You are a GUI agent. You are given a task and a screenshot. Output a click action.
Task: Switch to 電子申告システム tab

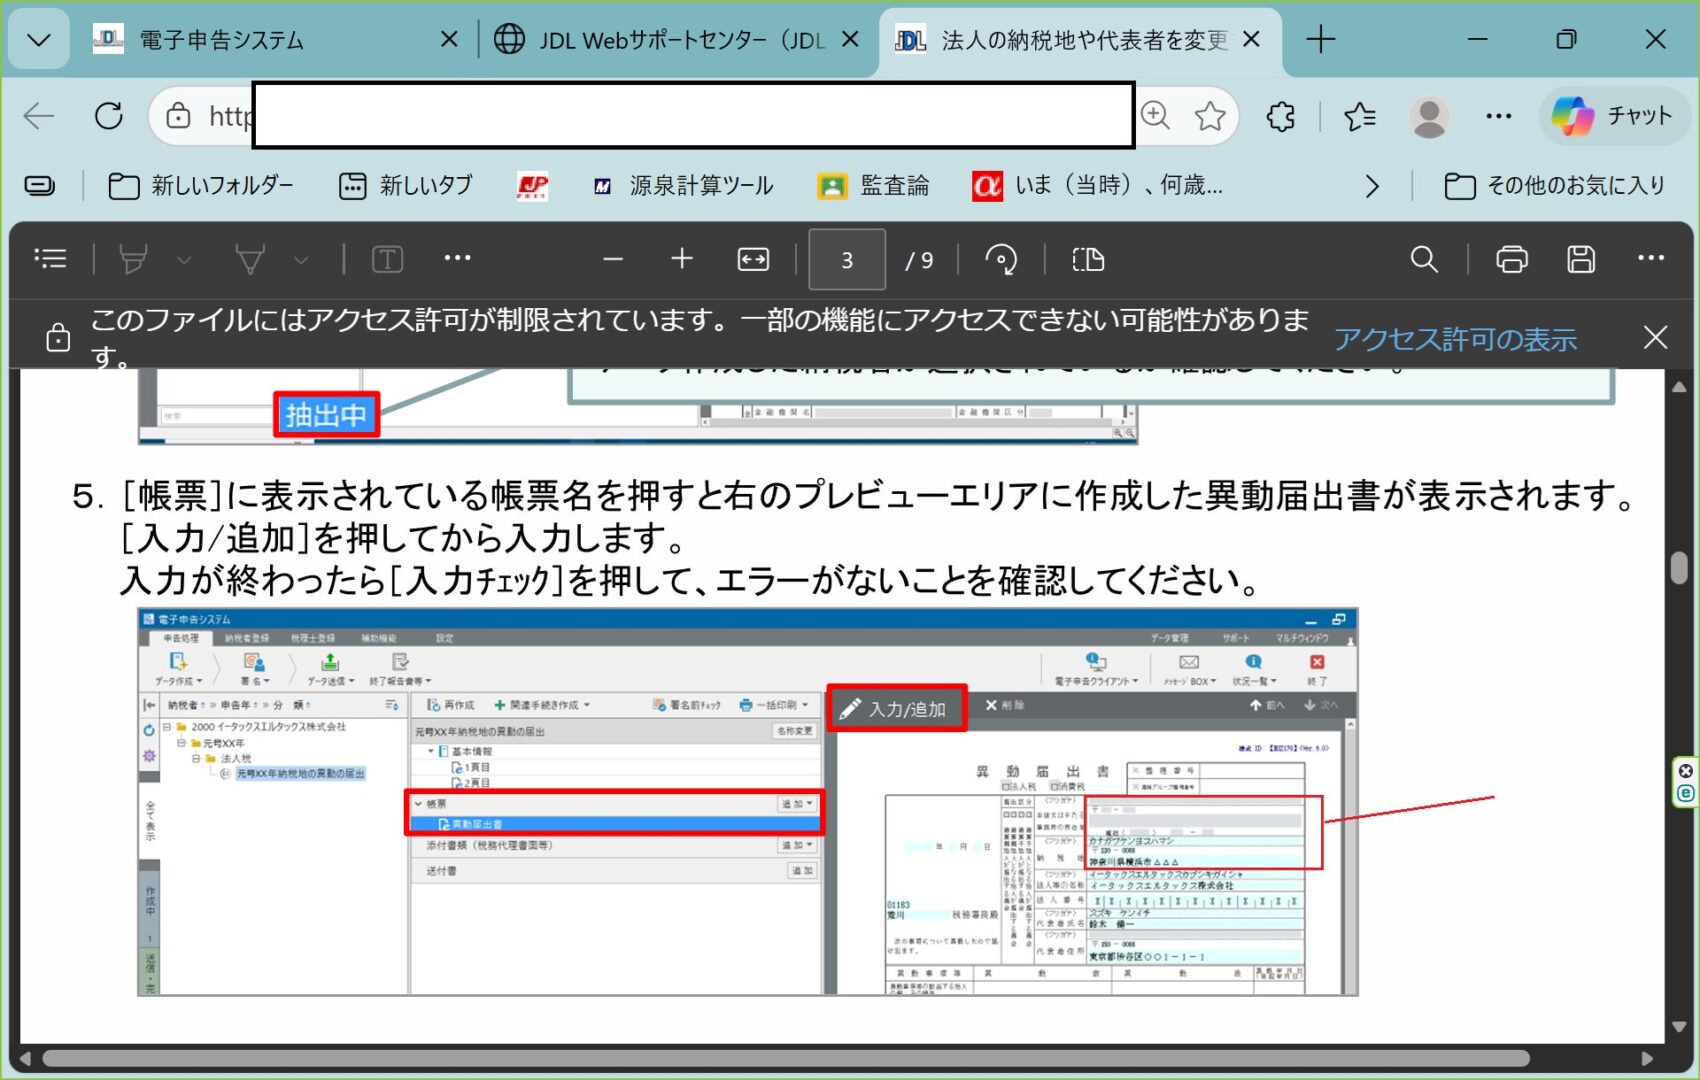point(222,40)
